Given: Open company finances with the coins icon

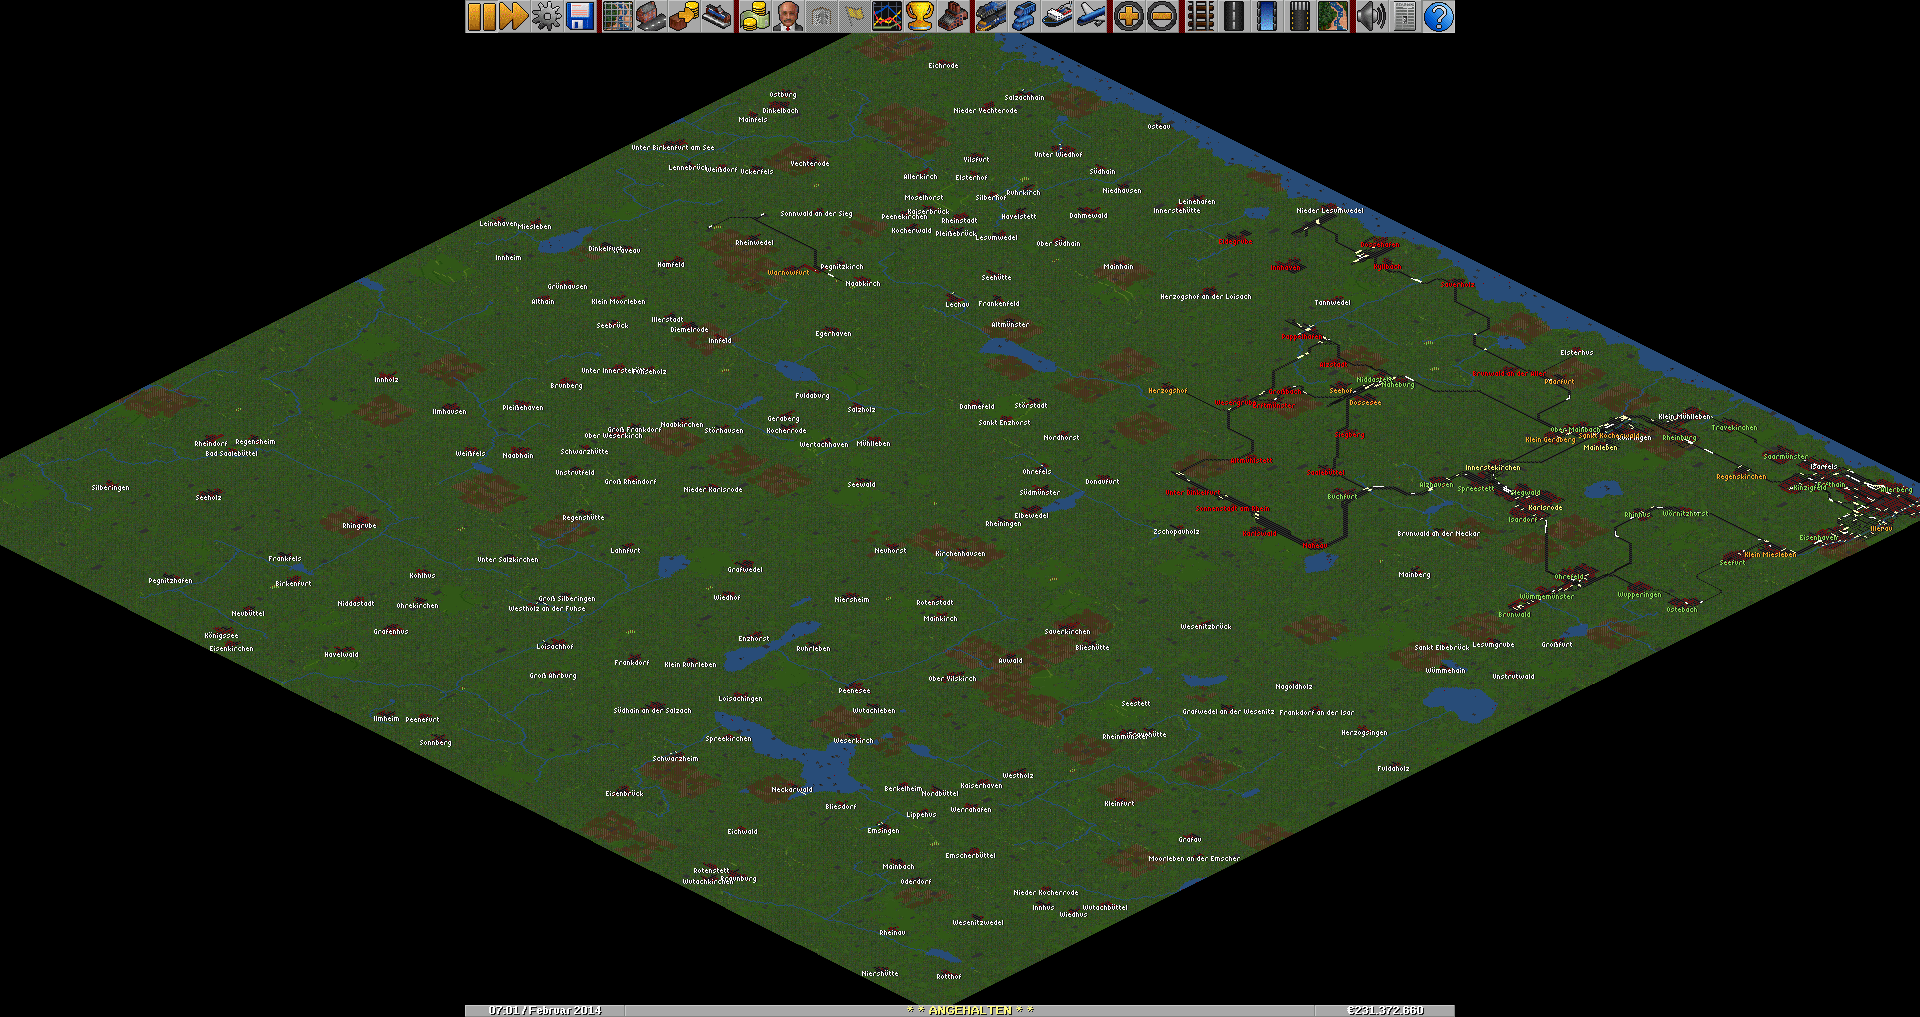Looking at the screenshot, I should tap(755, 16).
